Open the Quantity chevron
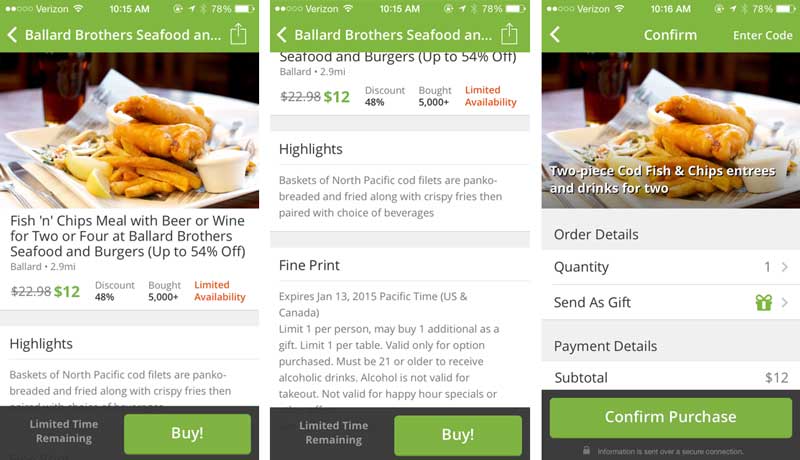The height and width of the screenshot is (460, 800). click(785, 267)
